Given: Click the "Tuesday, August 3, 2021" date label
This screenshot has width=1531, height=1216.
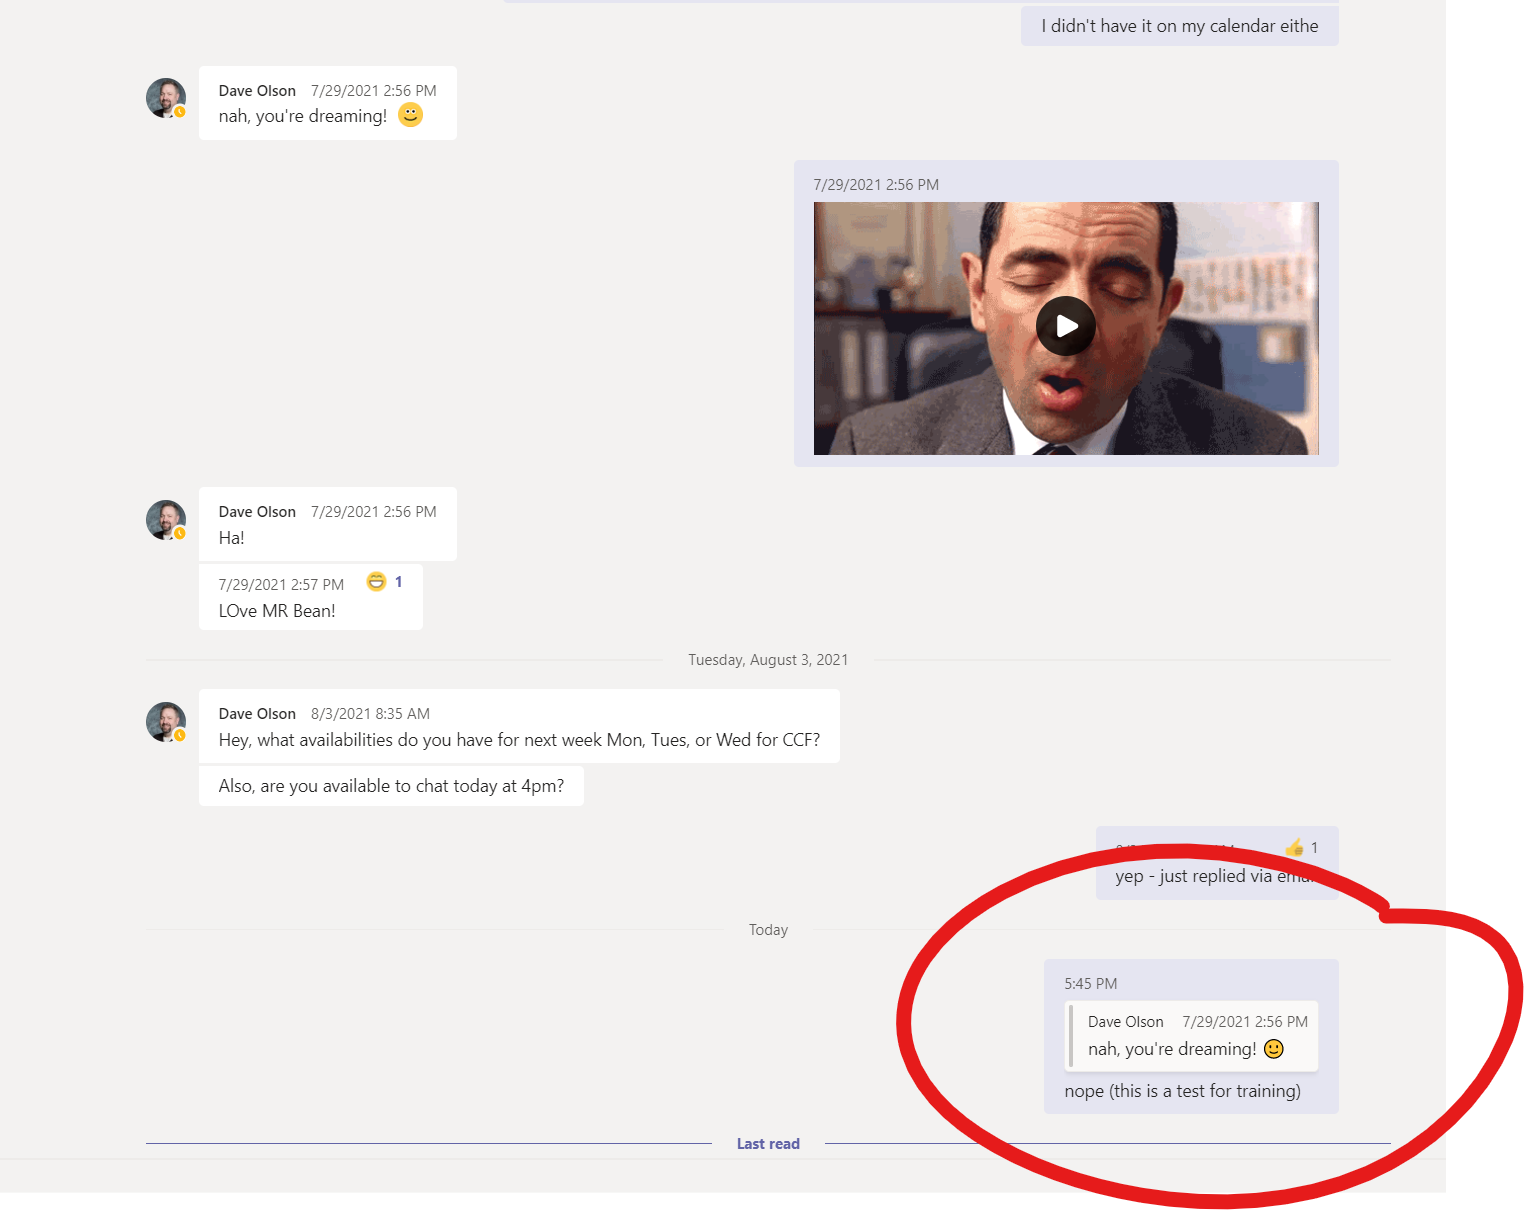Looking at the screenshot, I should point(768,660).
